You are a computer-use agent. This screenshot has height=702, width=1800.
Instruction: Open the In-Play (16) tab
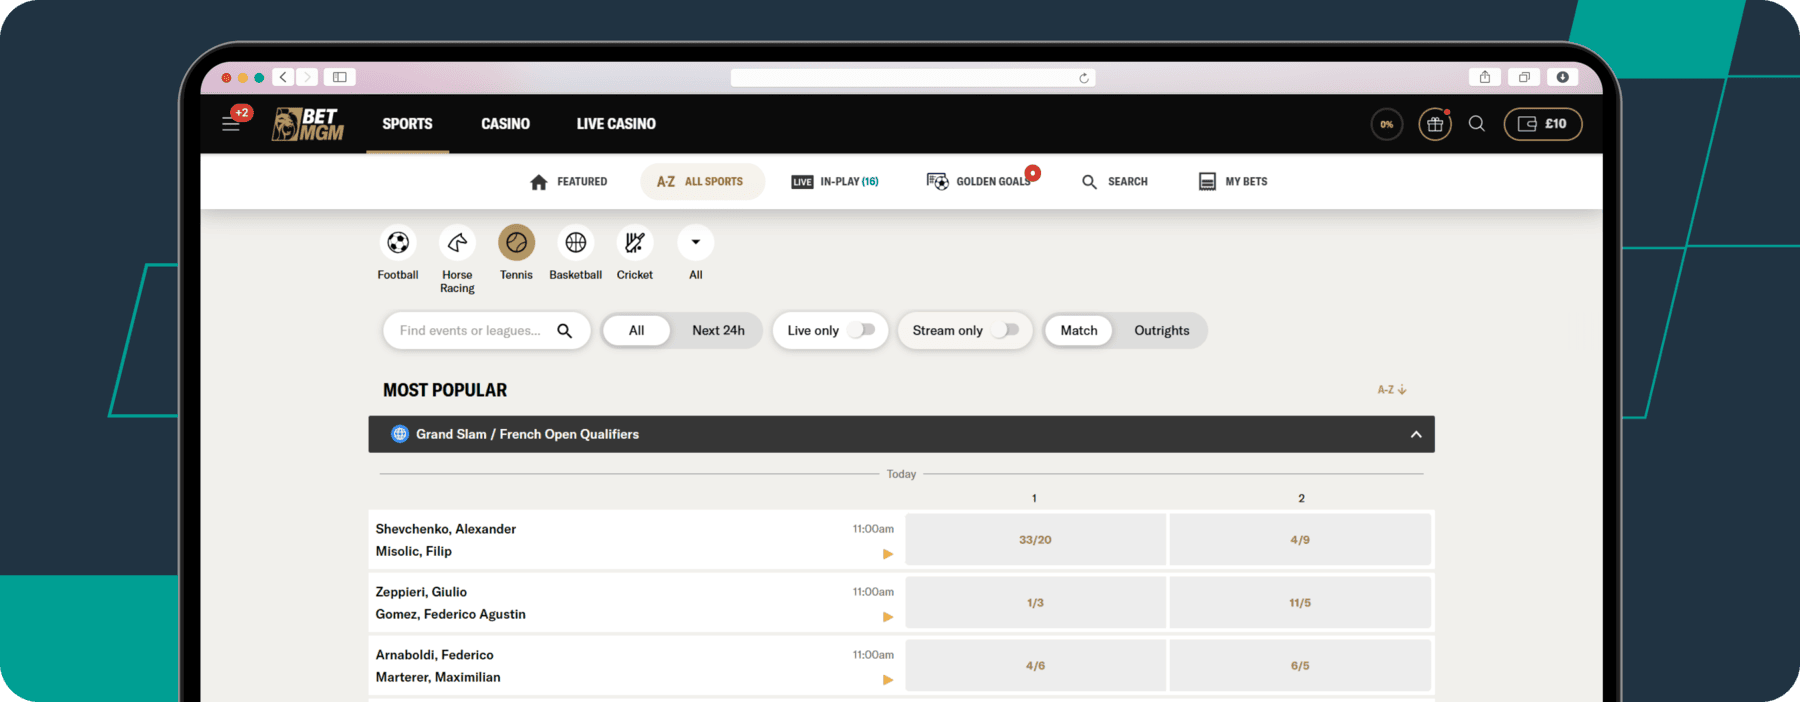(835, 182)
